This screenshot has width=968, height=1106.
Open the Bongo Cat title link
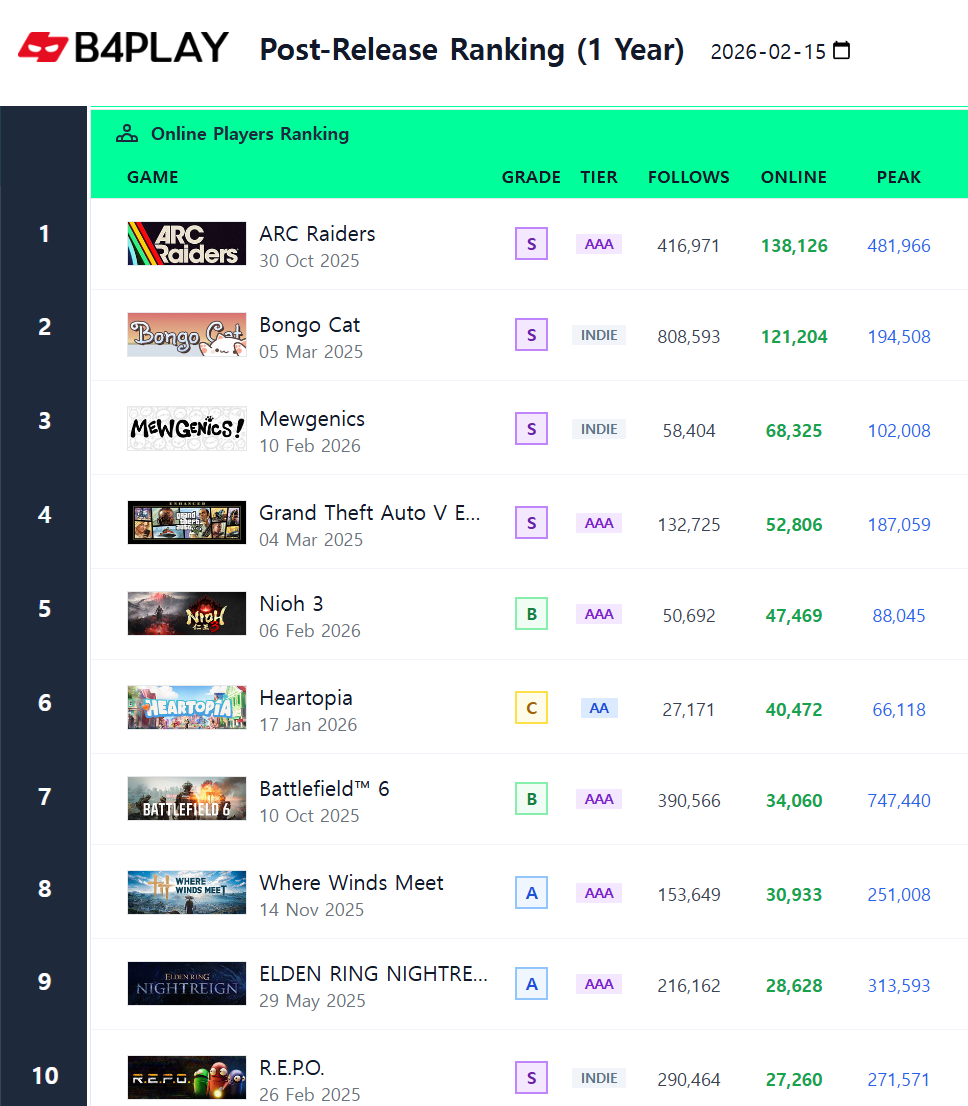click(310, 324)
